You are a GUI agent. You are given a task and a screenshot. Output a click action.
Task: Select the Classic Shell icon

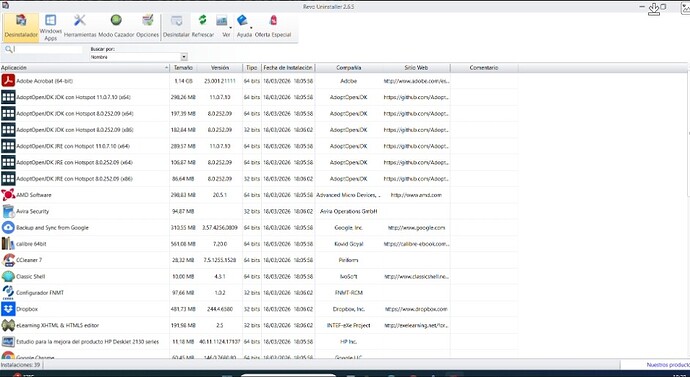(x=8, y=276)
